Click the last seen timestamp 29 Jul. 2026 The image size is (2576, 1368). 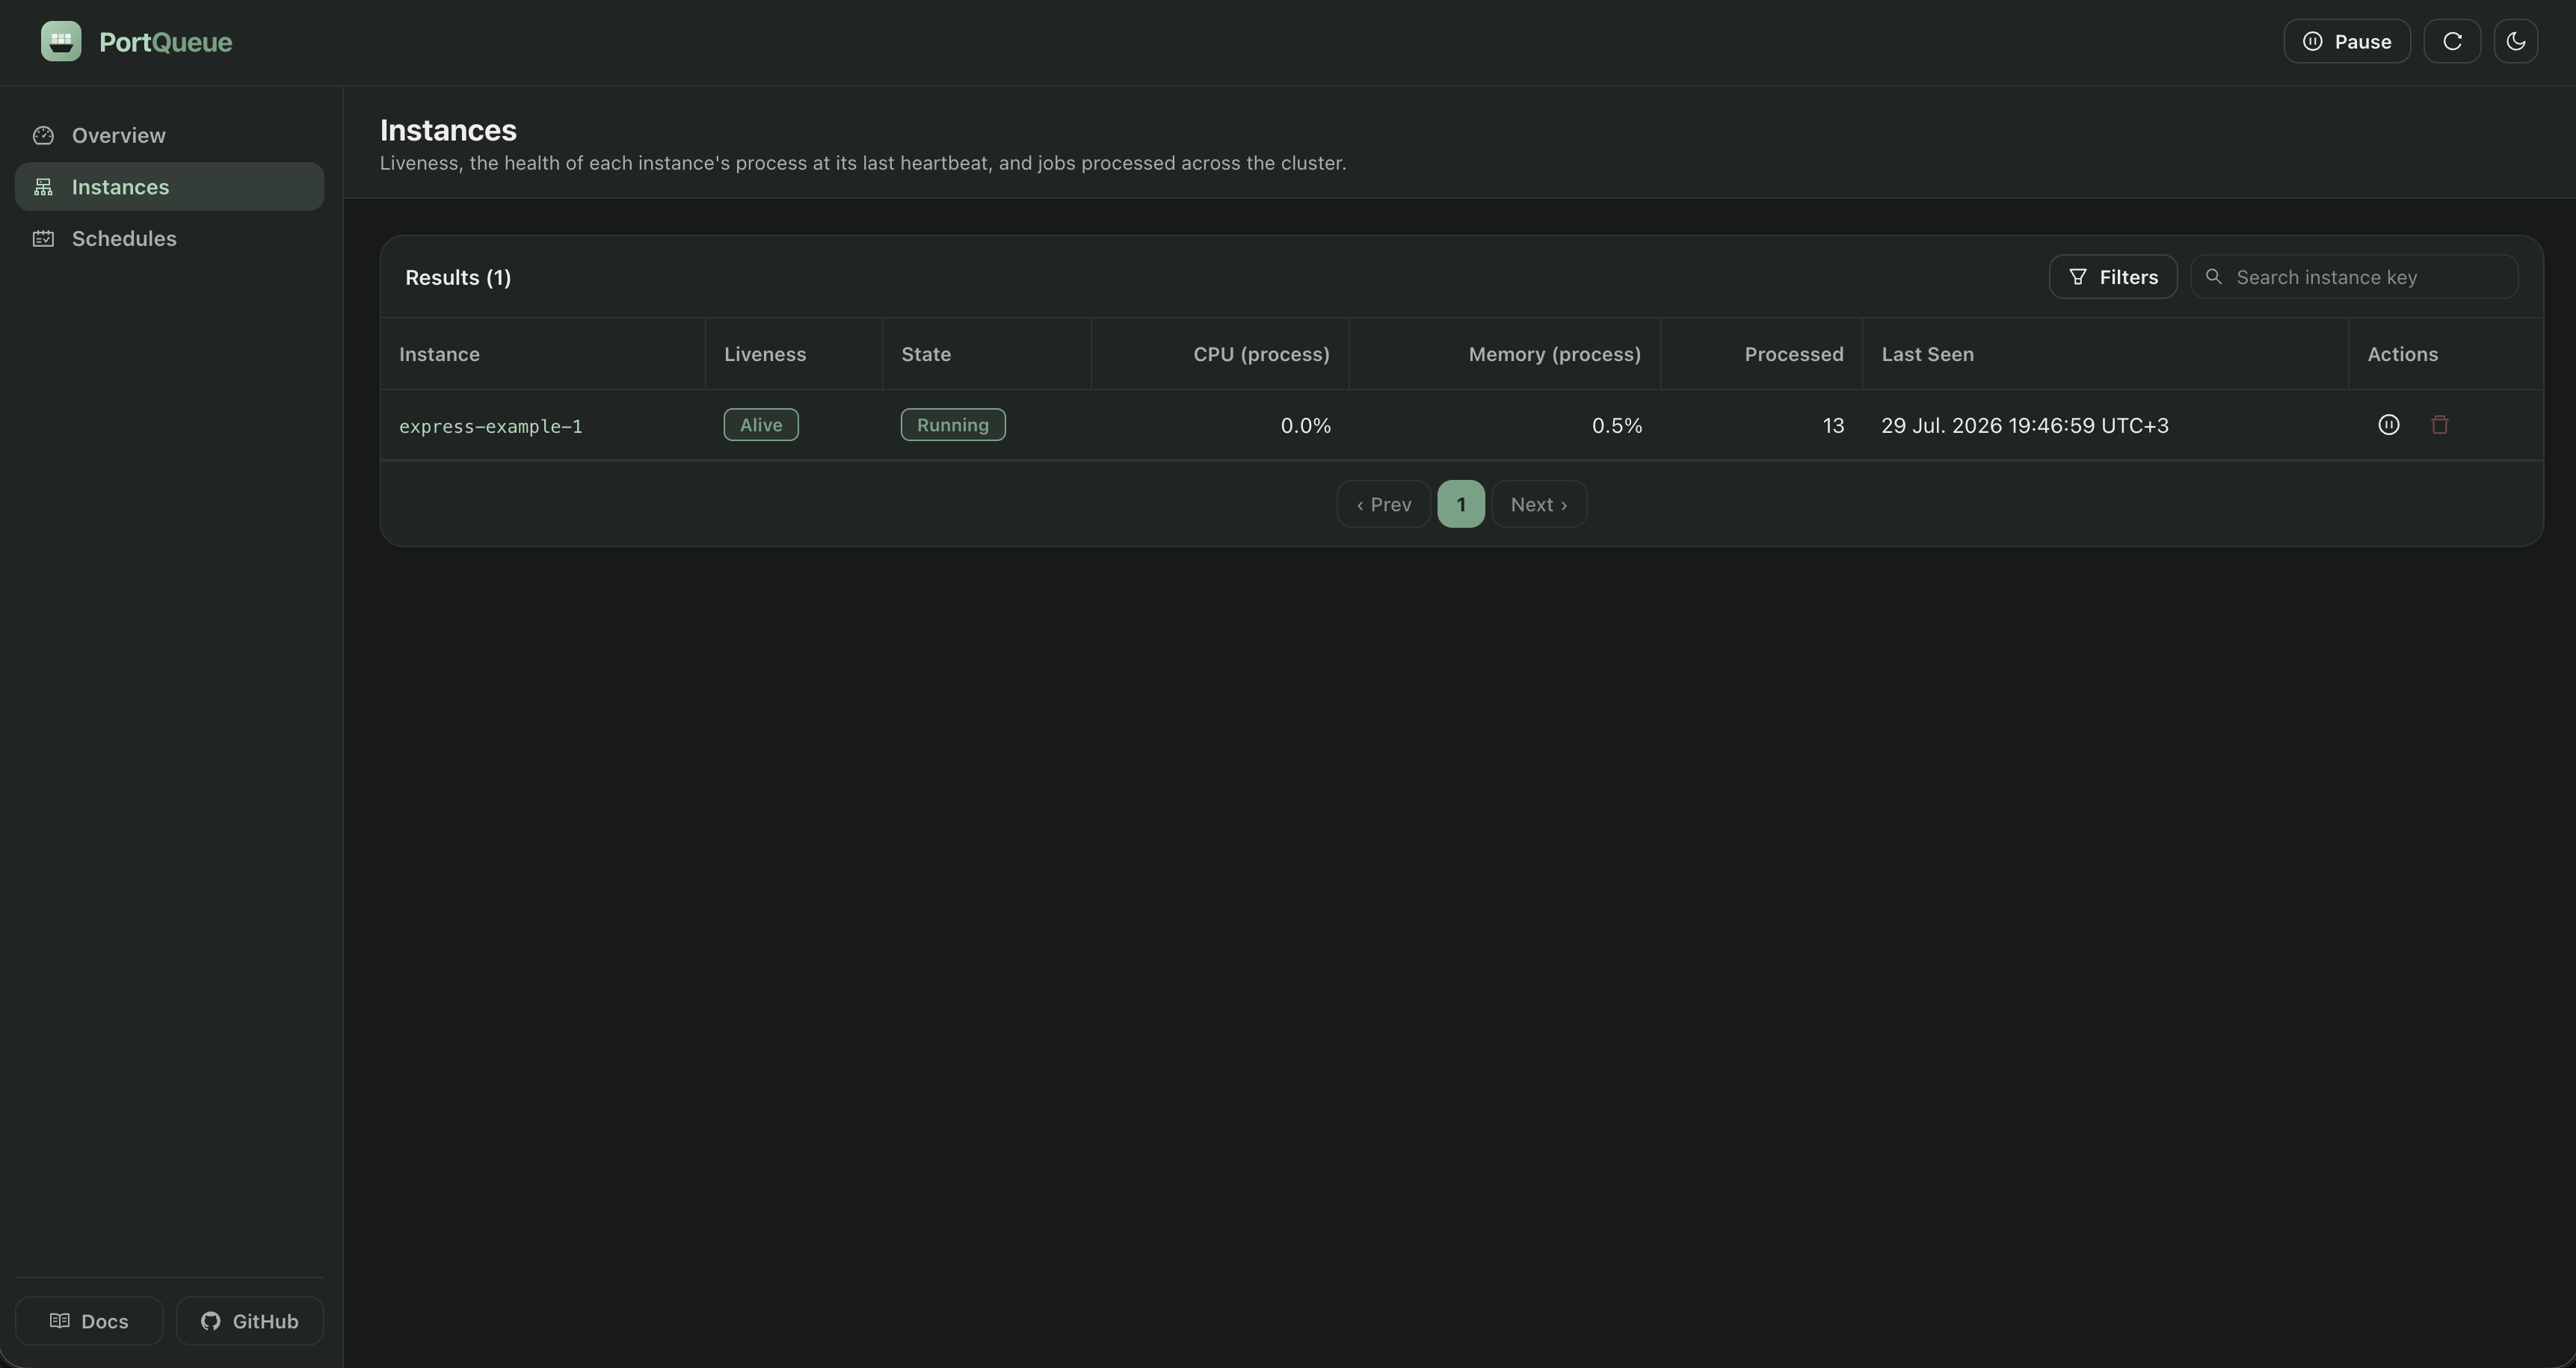tap(2025, 426)
